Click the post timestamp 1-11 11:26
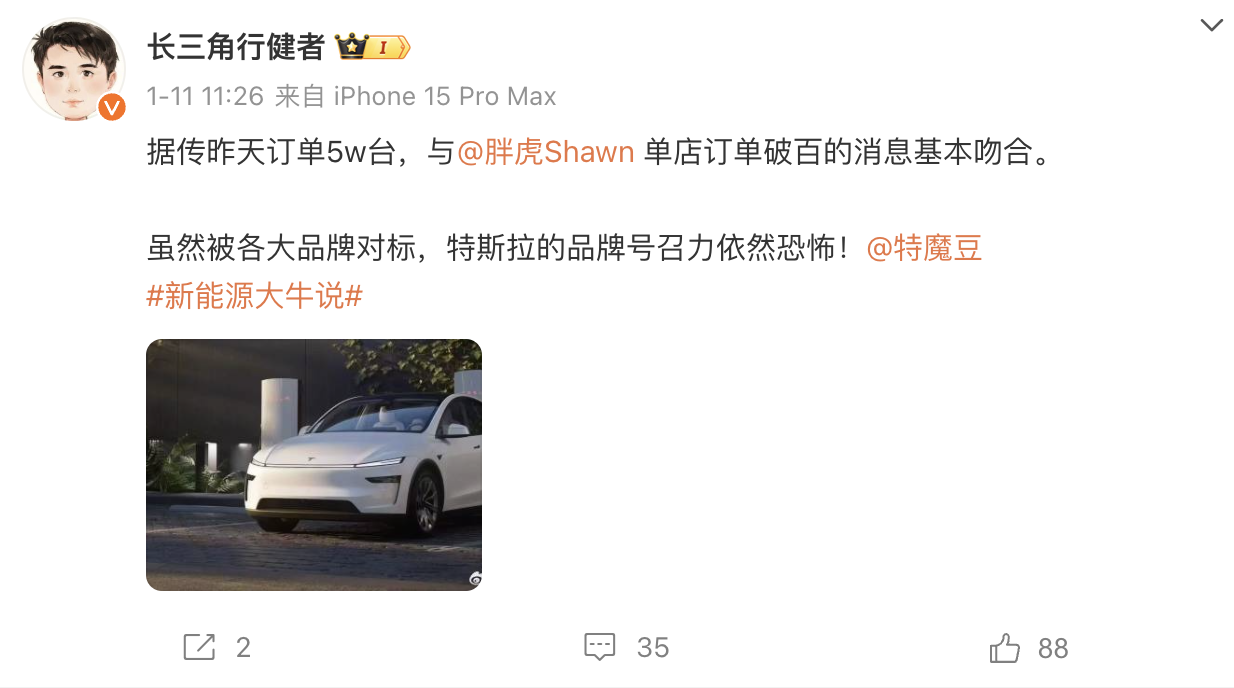Screen dimensions: 1234x688 pos(205,96)
